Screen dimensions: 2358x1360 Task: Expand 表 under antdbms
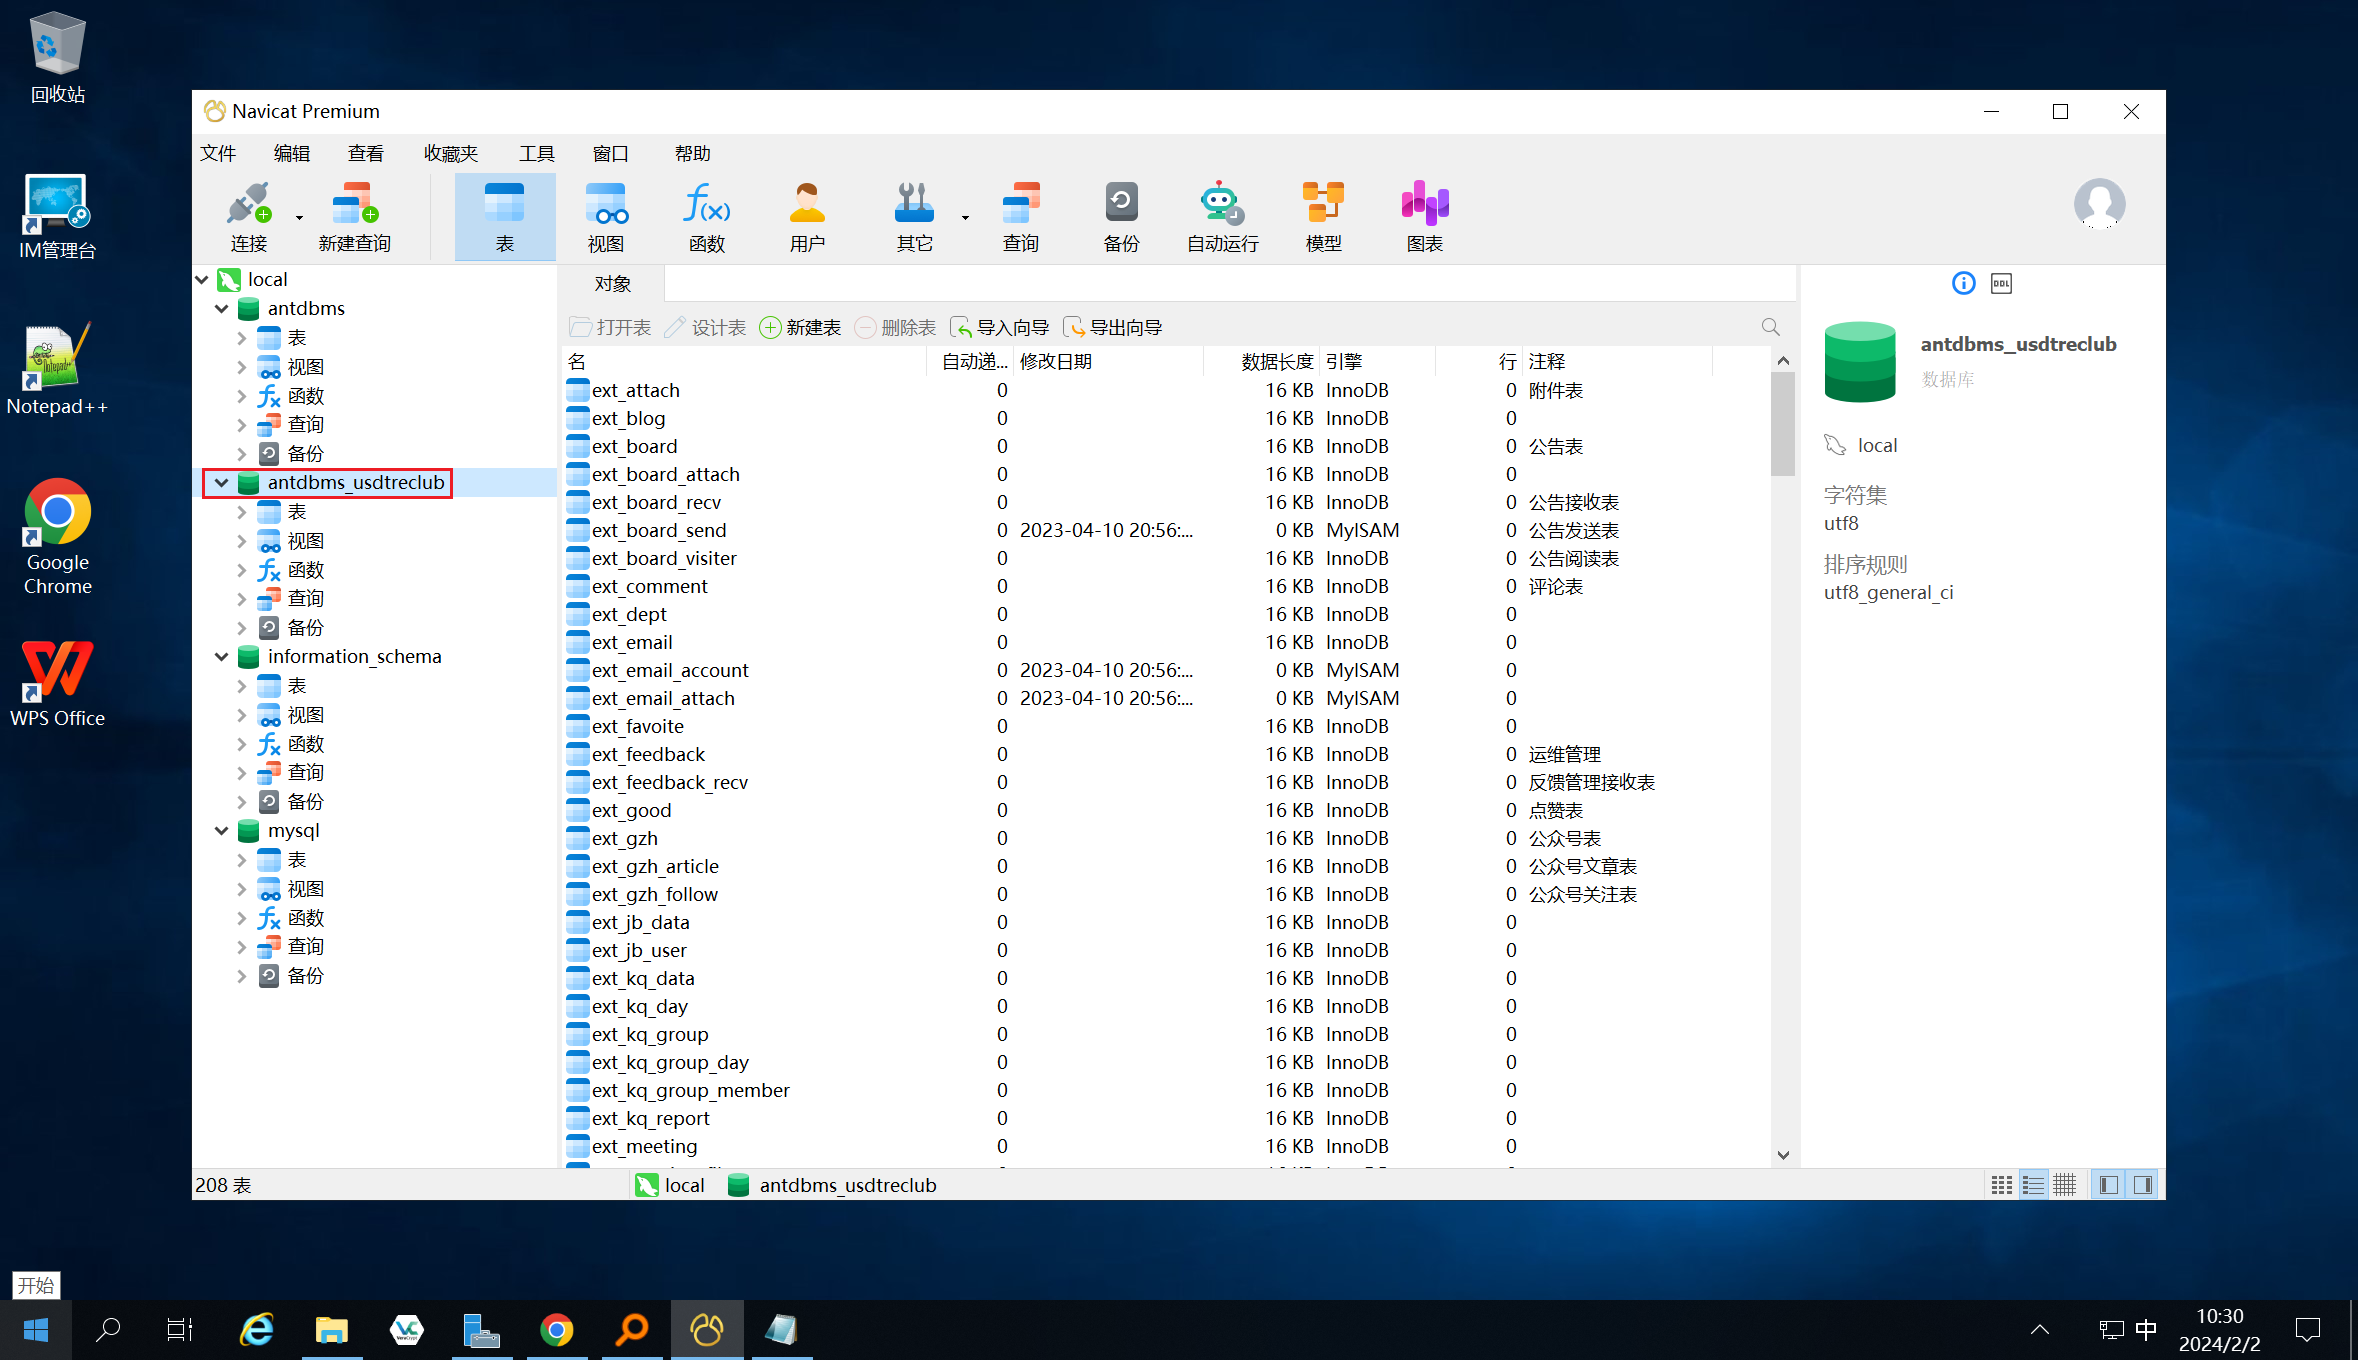click(x=241, y=338)
